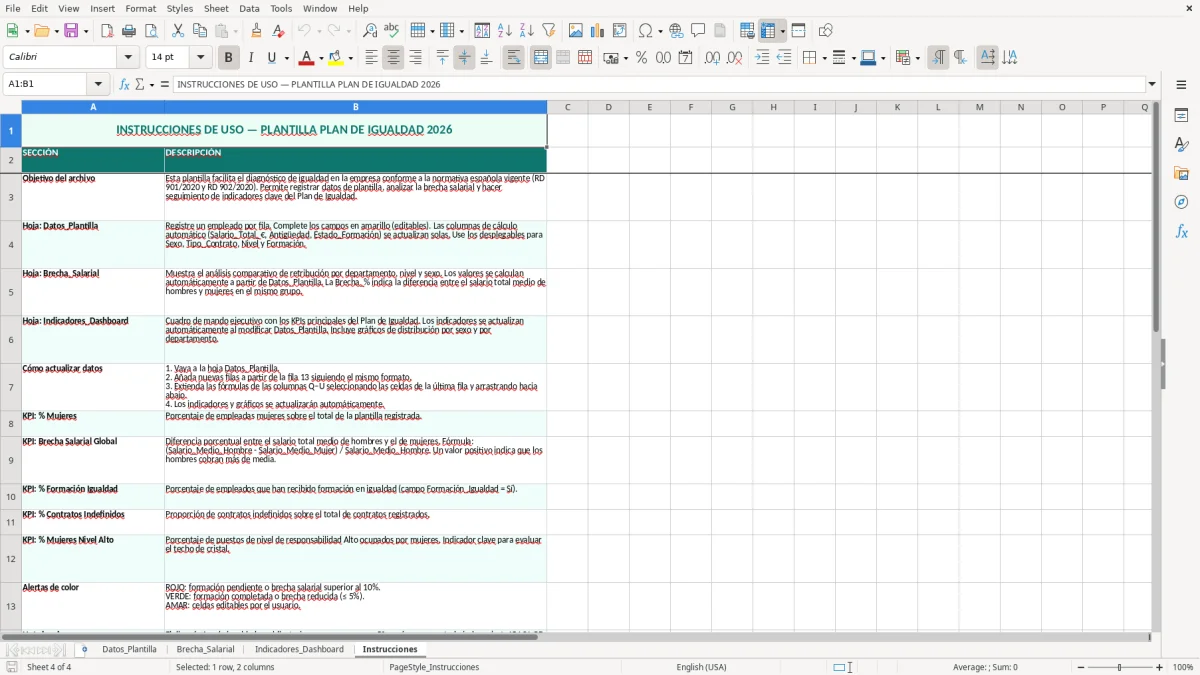Open the background color dropdown arrow
This screenshot has width=1200, height=675.
coord(351,58)
